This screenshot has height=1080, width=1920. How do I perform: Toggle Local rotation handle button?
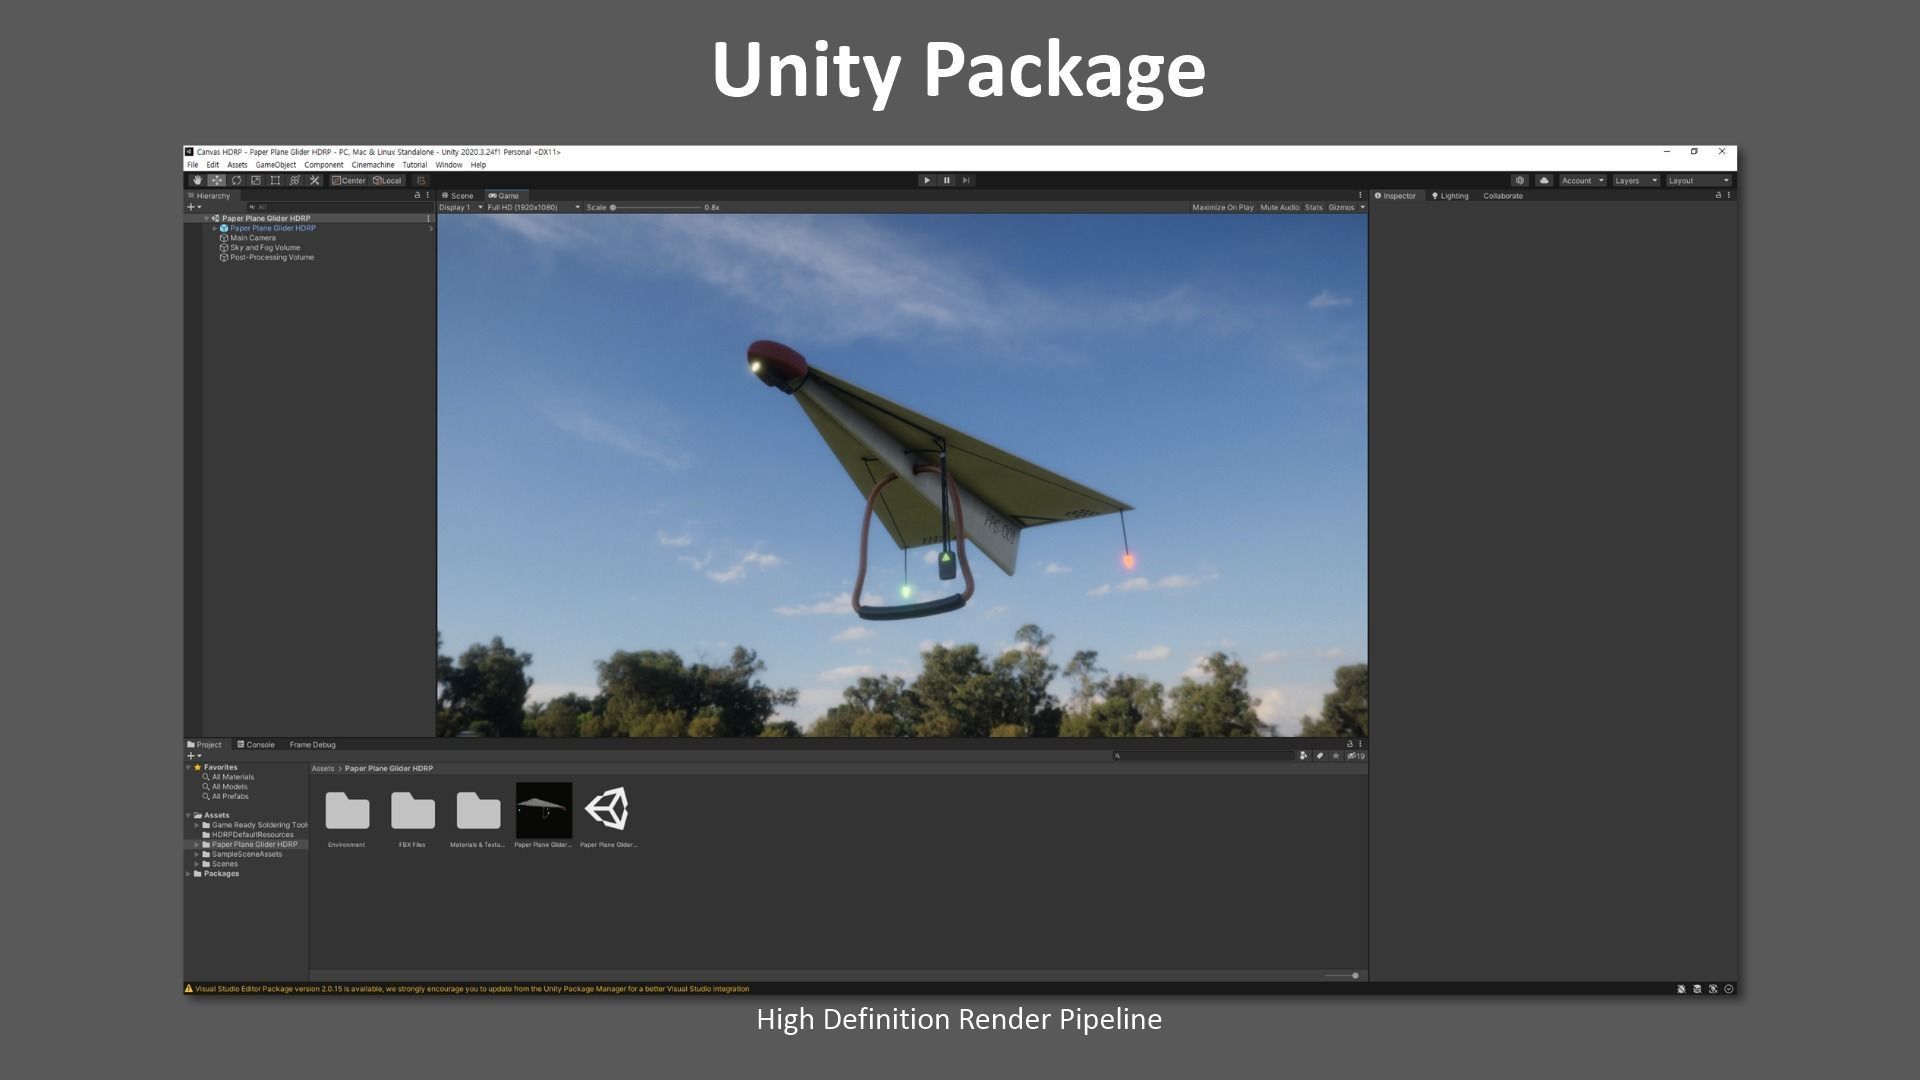click(x=387, y=181)
